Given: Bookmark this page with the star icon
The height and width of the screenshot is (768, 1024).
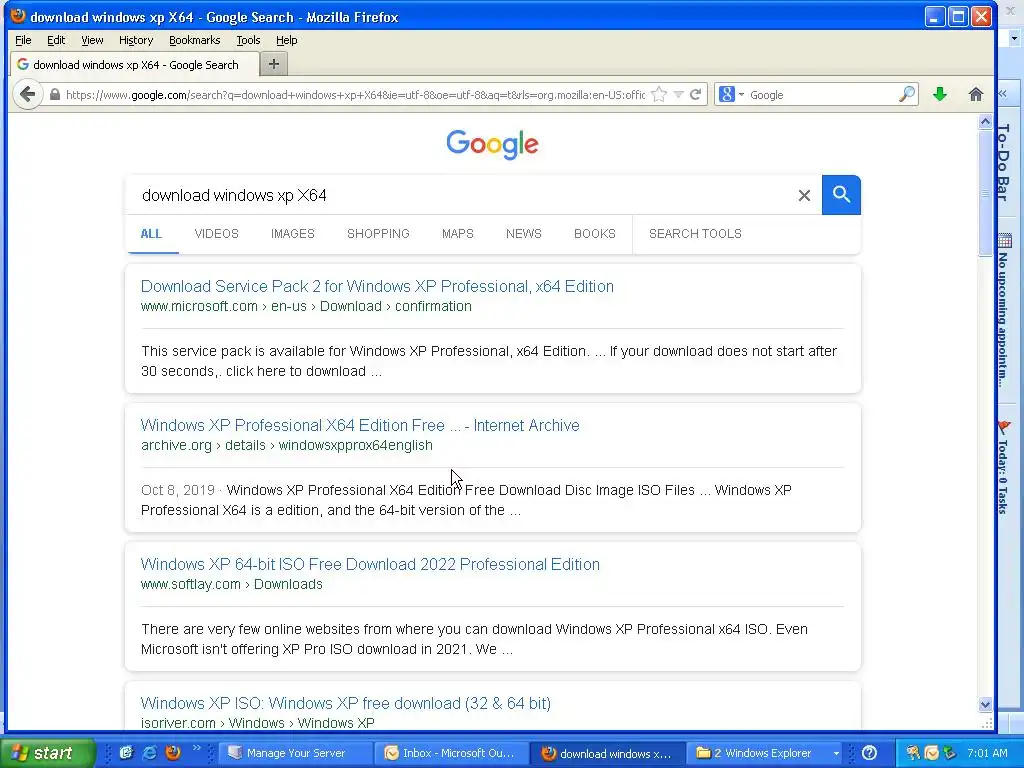Looking at the screenshot, I should tap(659, 95).
